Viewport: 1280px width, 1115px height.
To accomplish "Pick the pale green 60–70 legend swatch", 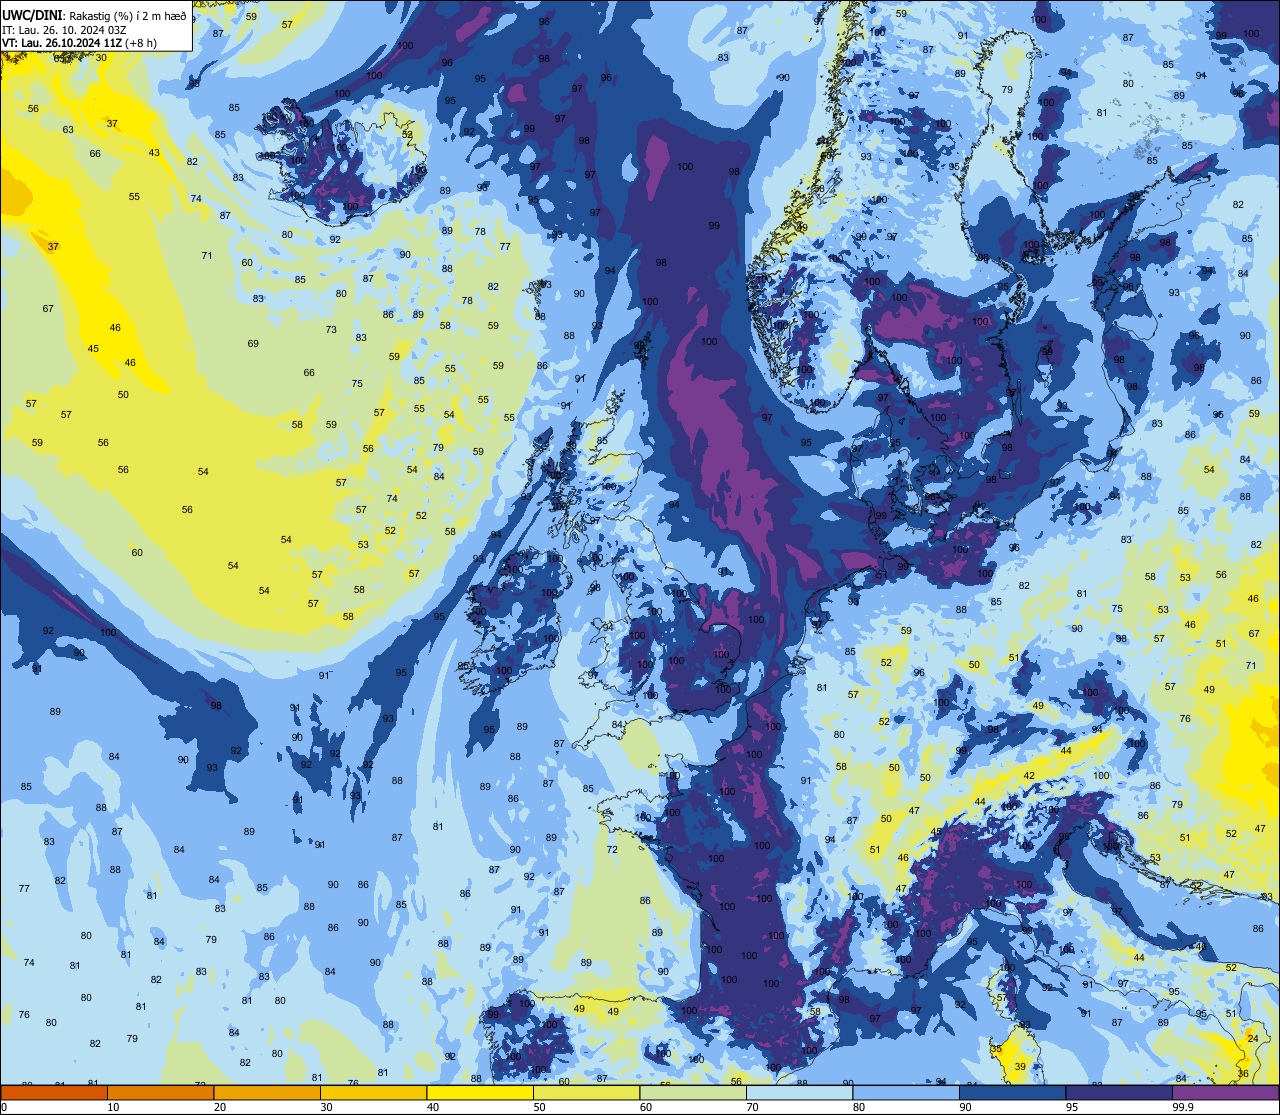I will coord(693,1093).
